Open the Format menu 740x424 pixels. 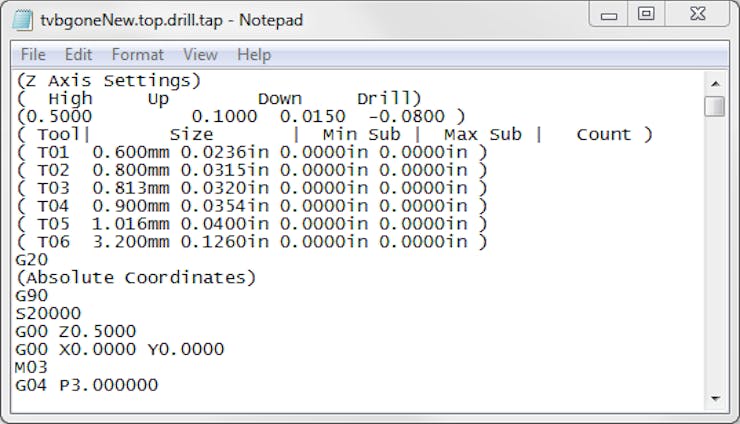click(137, 55)
